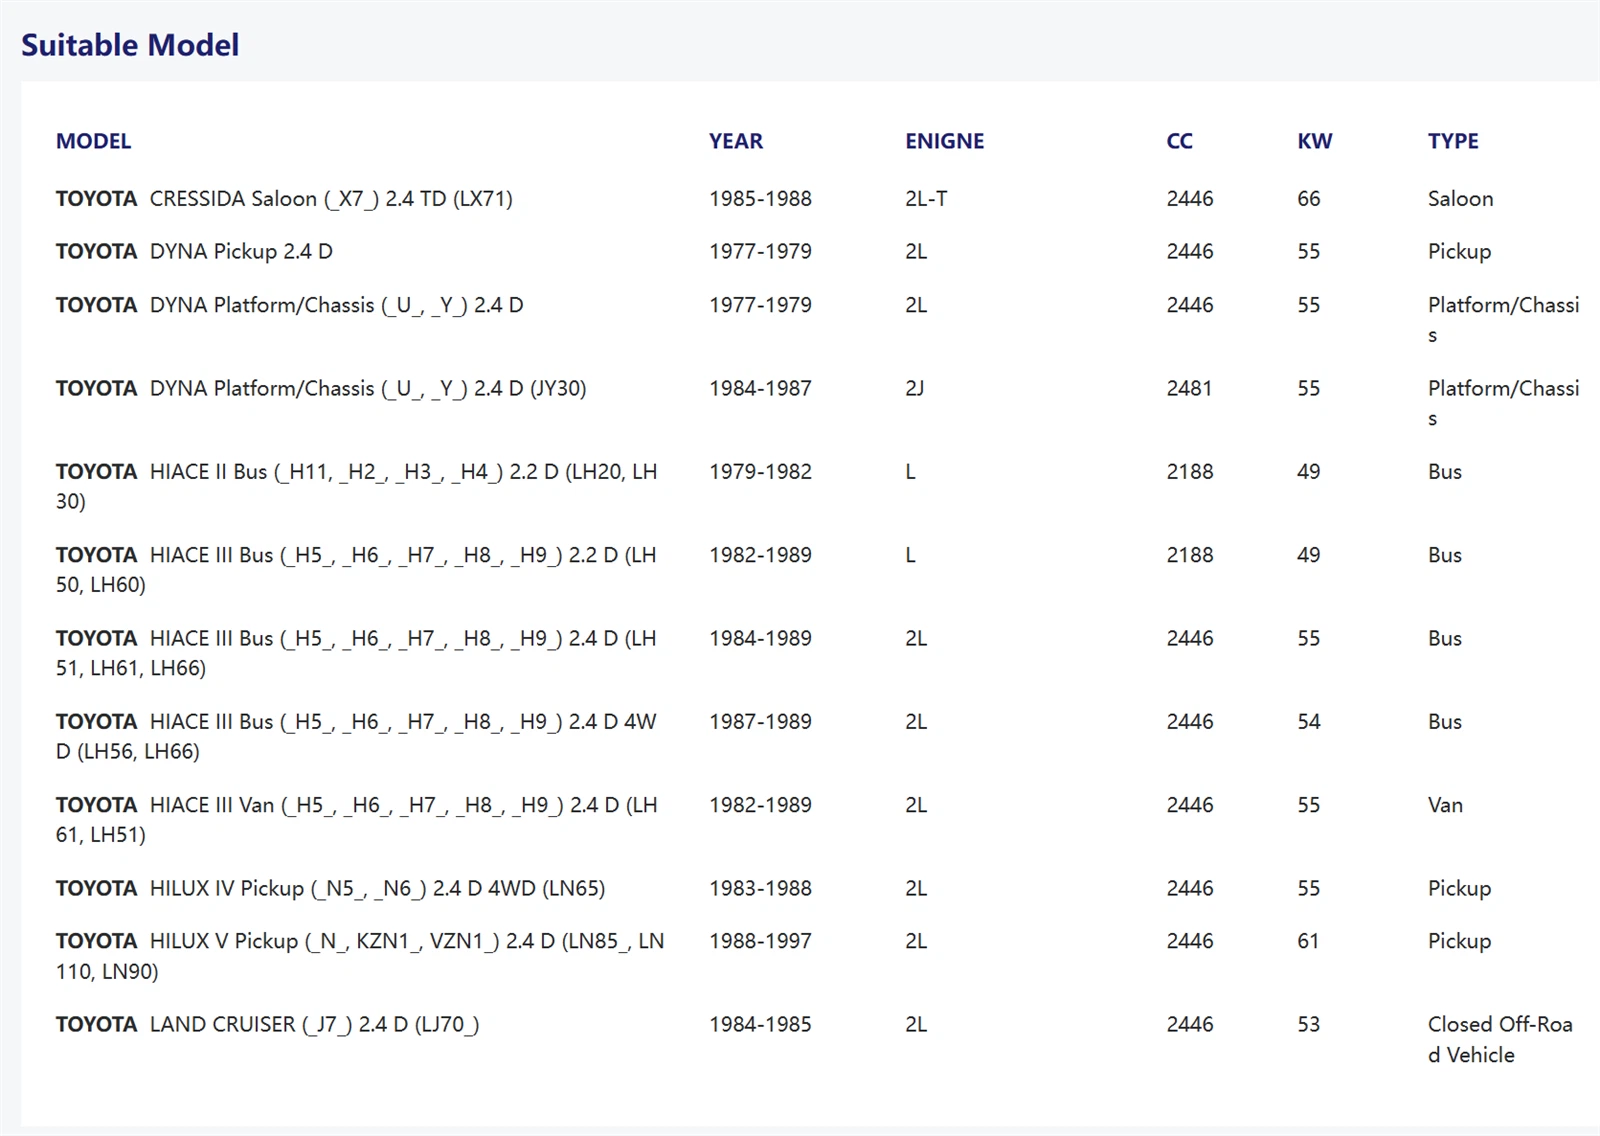Image resolution: width=1600 pixels, height=1136 pixels.
Task: Click year range 1987-1989
Action: click(760, 721)
